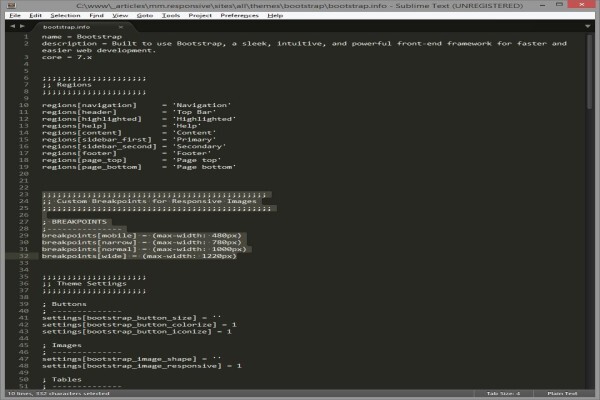Click the breakpoints[narrow] line

(x=142, y=243)
